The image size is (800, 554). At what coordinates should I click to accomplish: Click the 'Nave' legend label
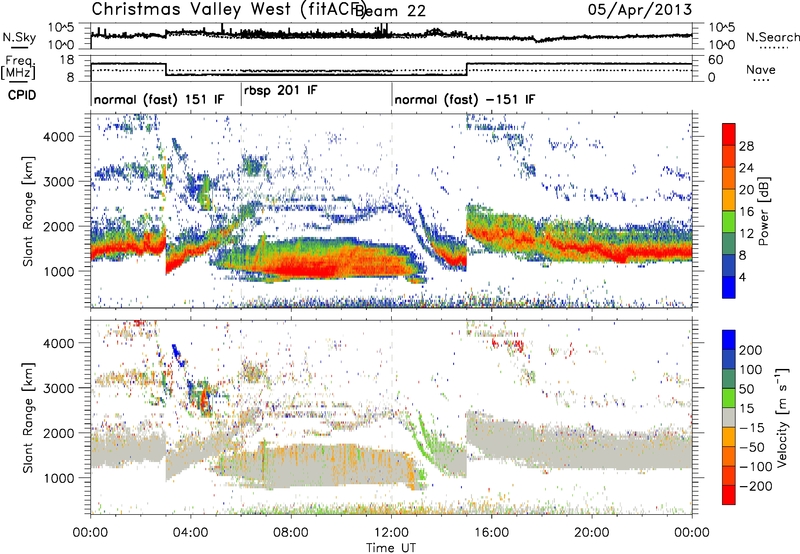pos(761,69)
